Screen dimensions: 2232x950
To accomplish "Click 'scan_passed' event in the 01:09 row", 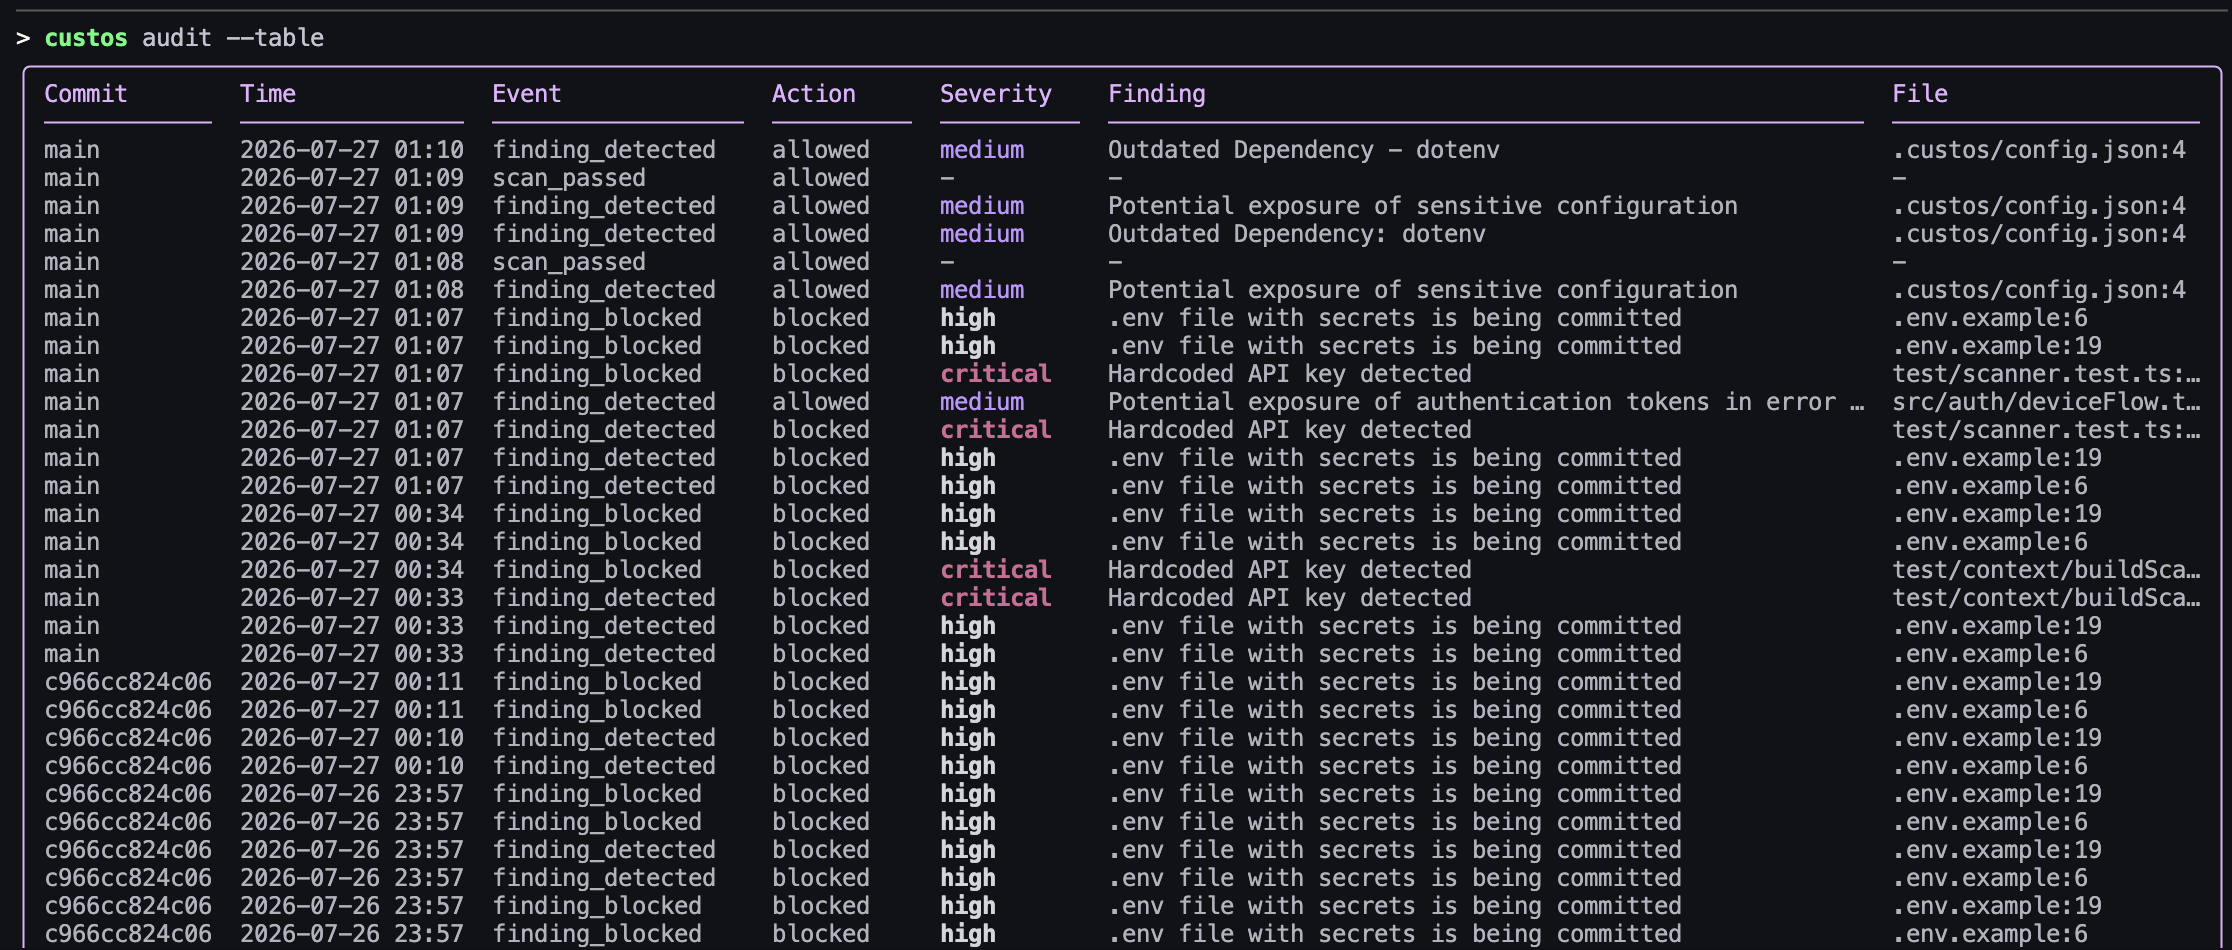I will click(569, 178).
